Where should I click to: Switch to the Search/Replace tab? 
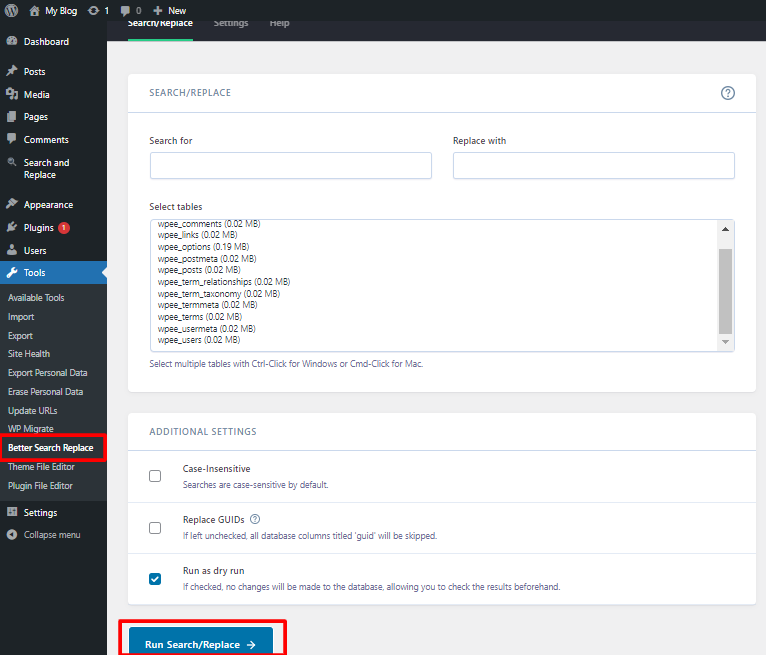coord(160,24)
